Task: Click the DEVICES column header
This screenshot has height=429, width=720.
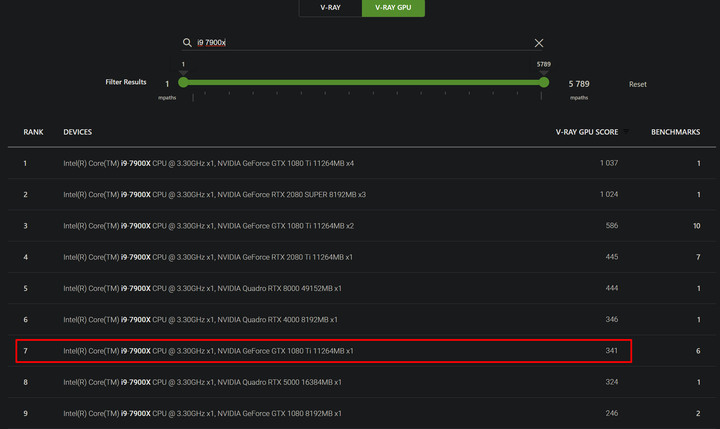Action: pyautogui.click(x=78, y=132)
